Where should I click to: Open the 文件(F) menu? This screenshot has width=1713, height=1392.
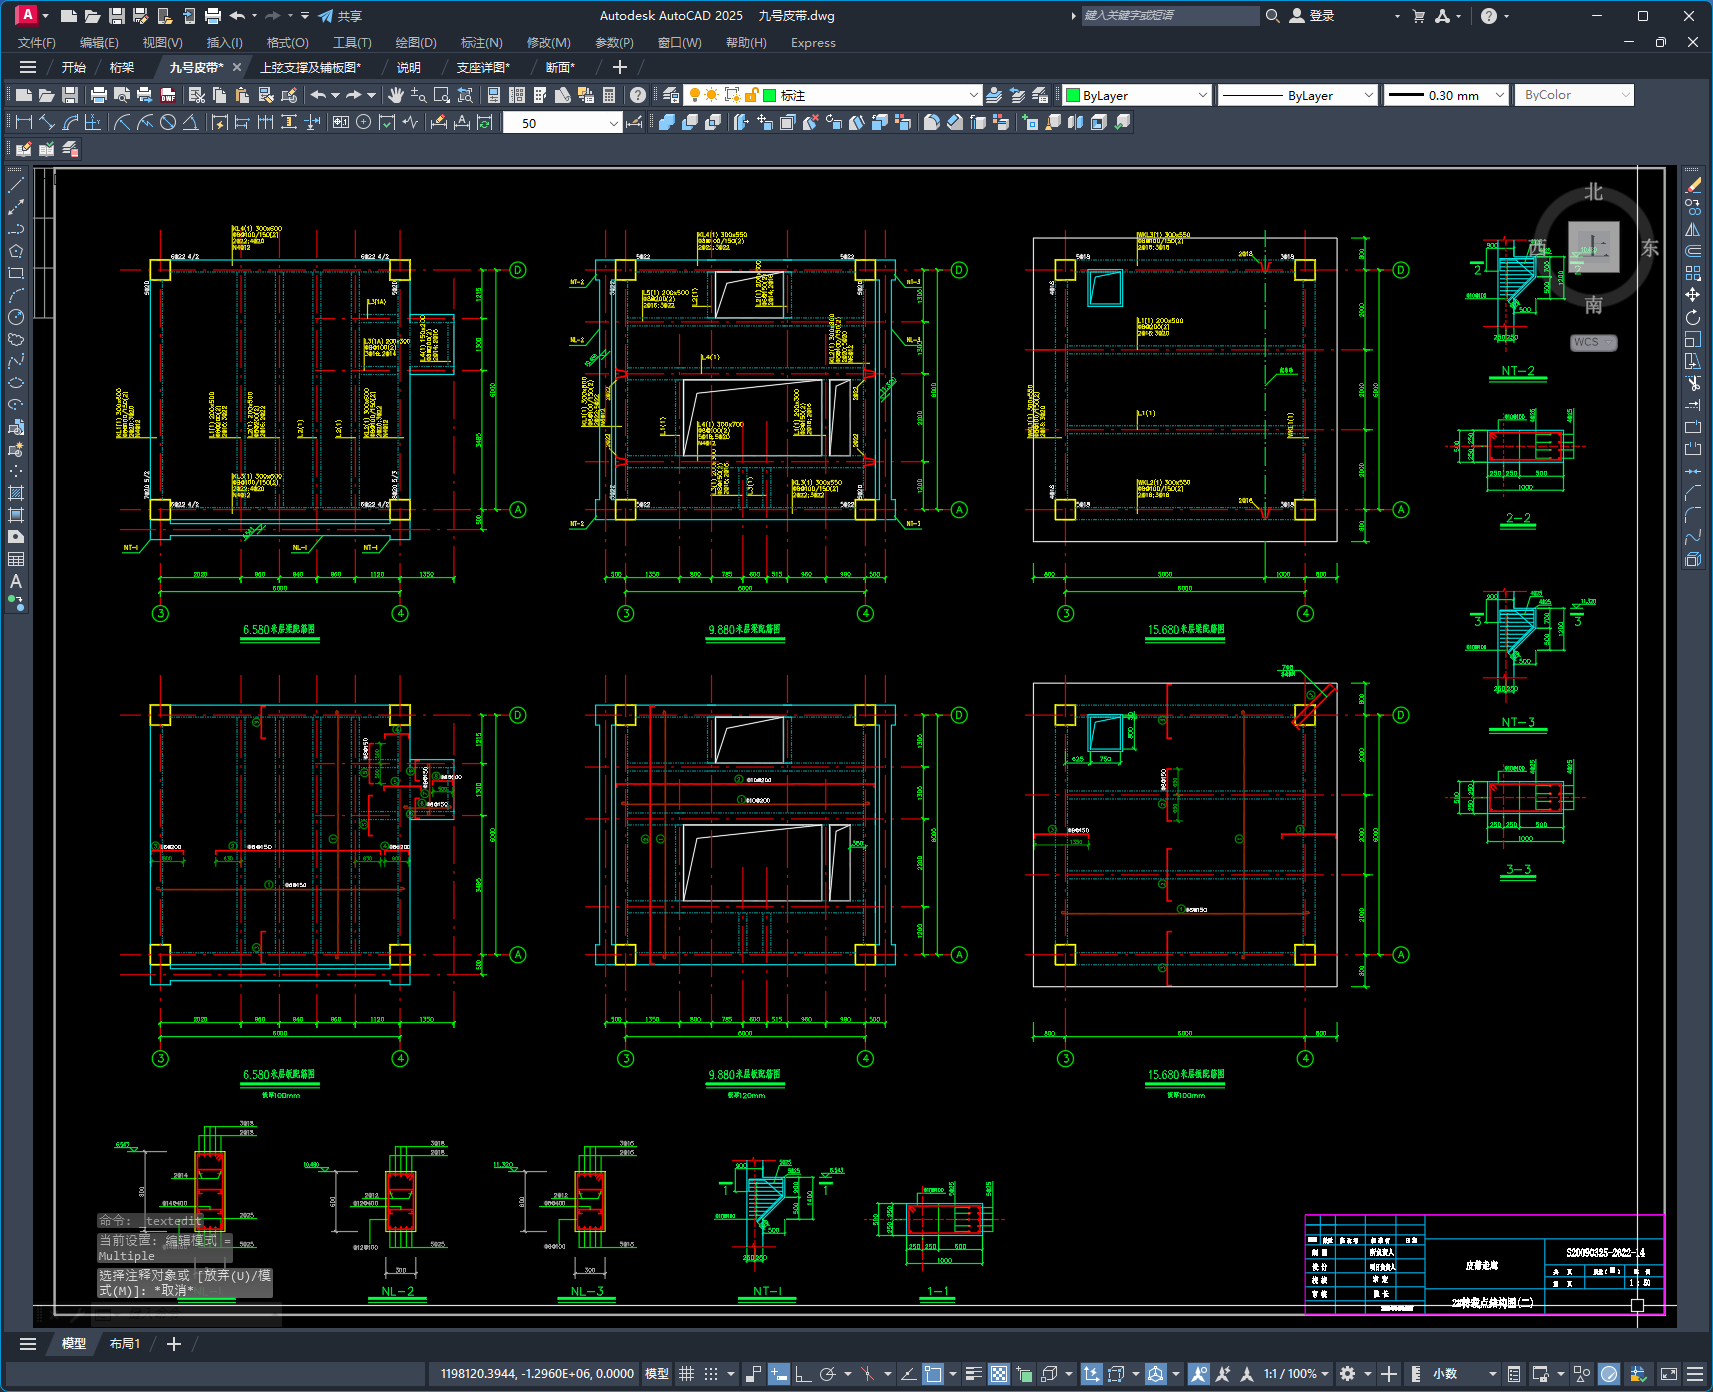[x=37, y=42]
